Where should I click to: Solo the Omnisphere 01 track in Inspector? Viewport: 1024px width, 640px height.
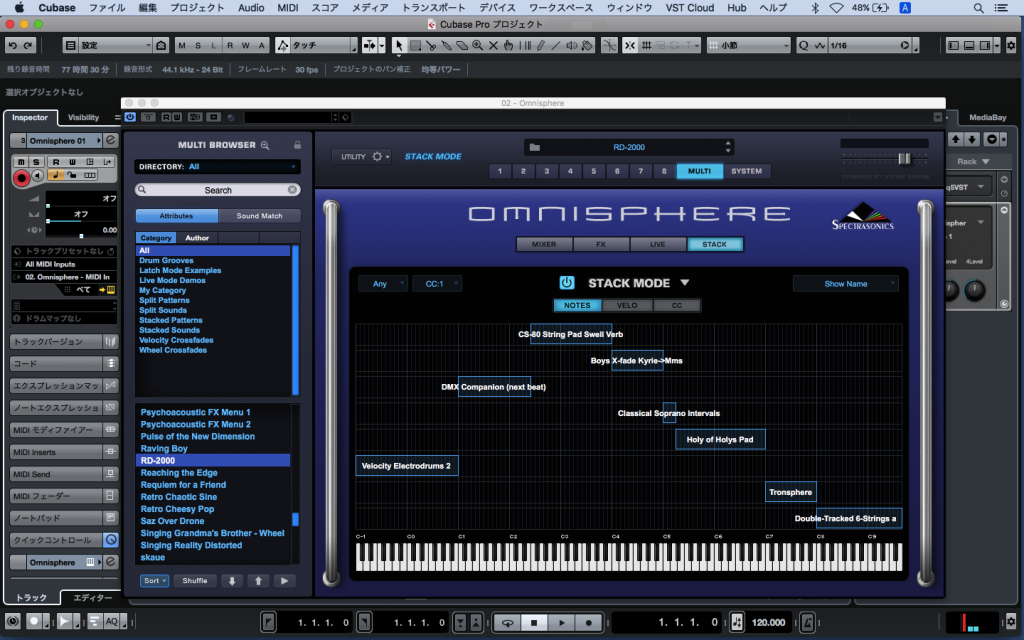coord(36,161)
